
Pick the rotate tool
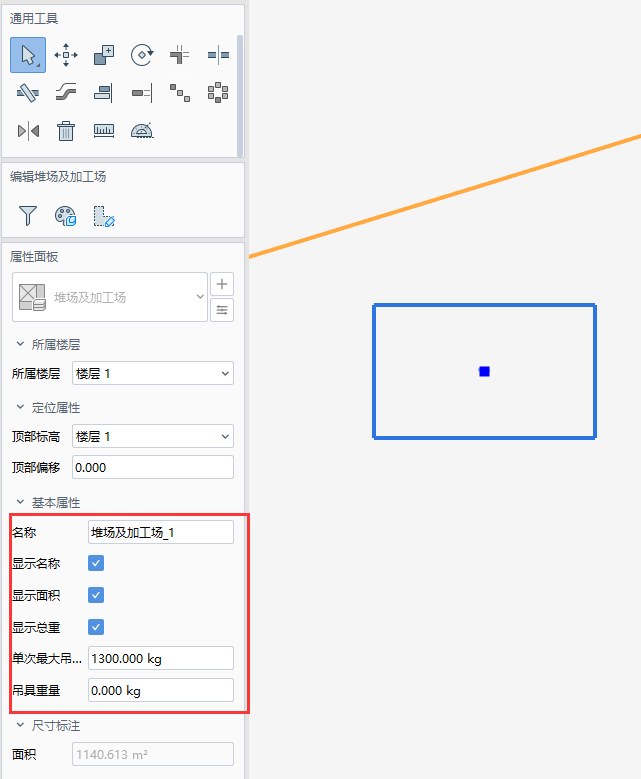click(142, 55)
